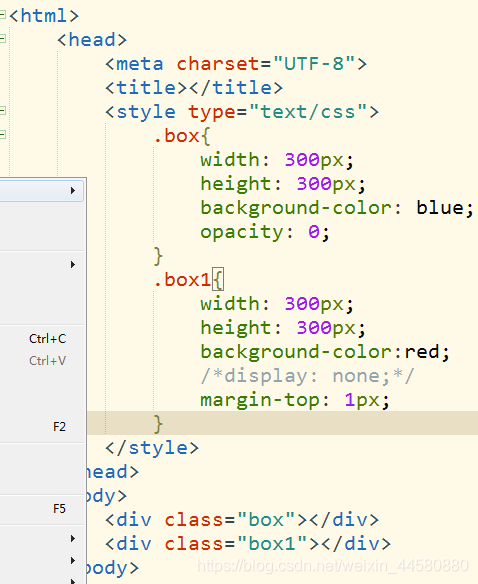Viewport: 478px width, 584px height.
Task: Click the closing brace of .box rule
Action: click(158, 256)
